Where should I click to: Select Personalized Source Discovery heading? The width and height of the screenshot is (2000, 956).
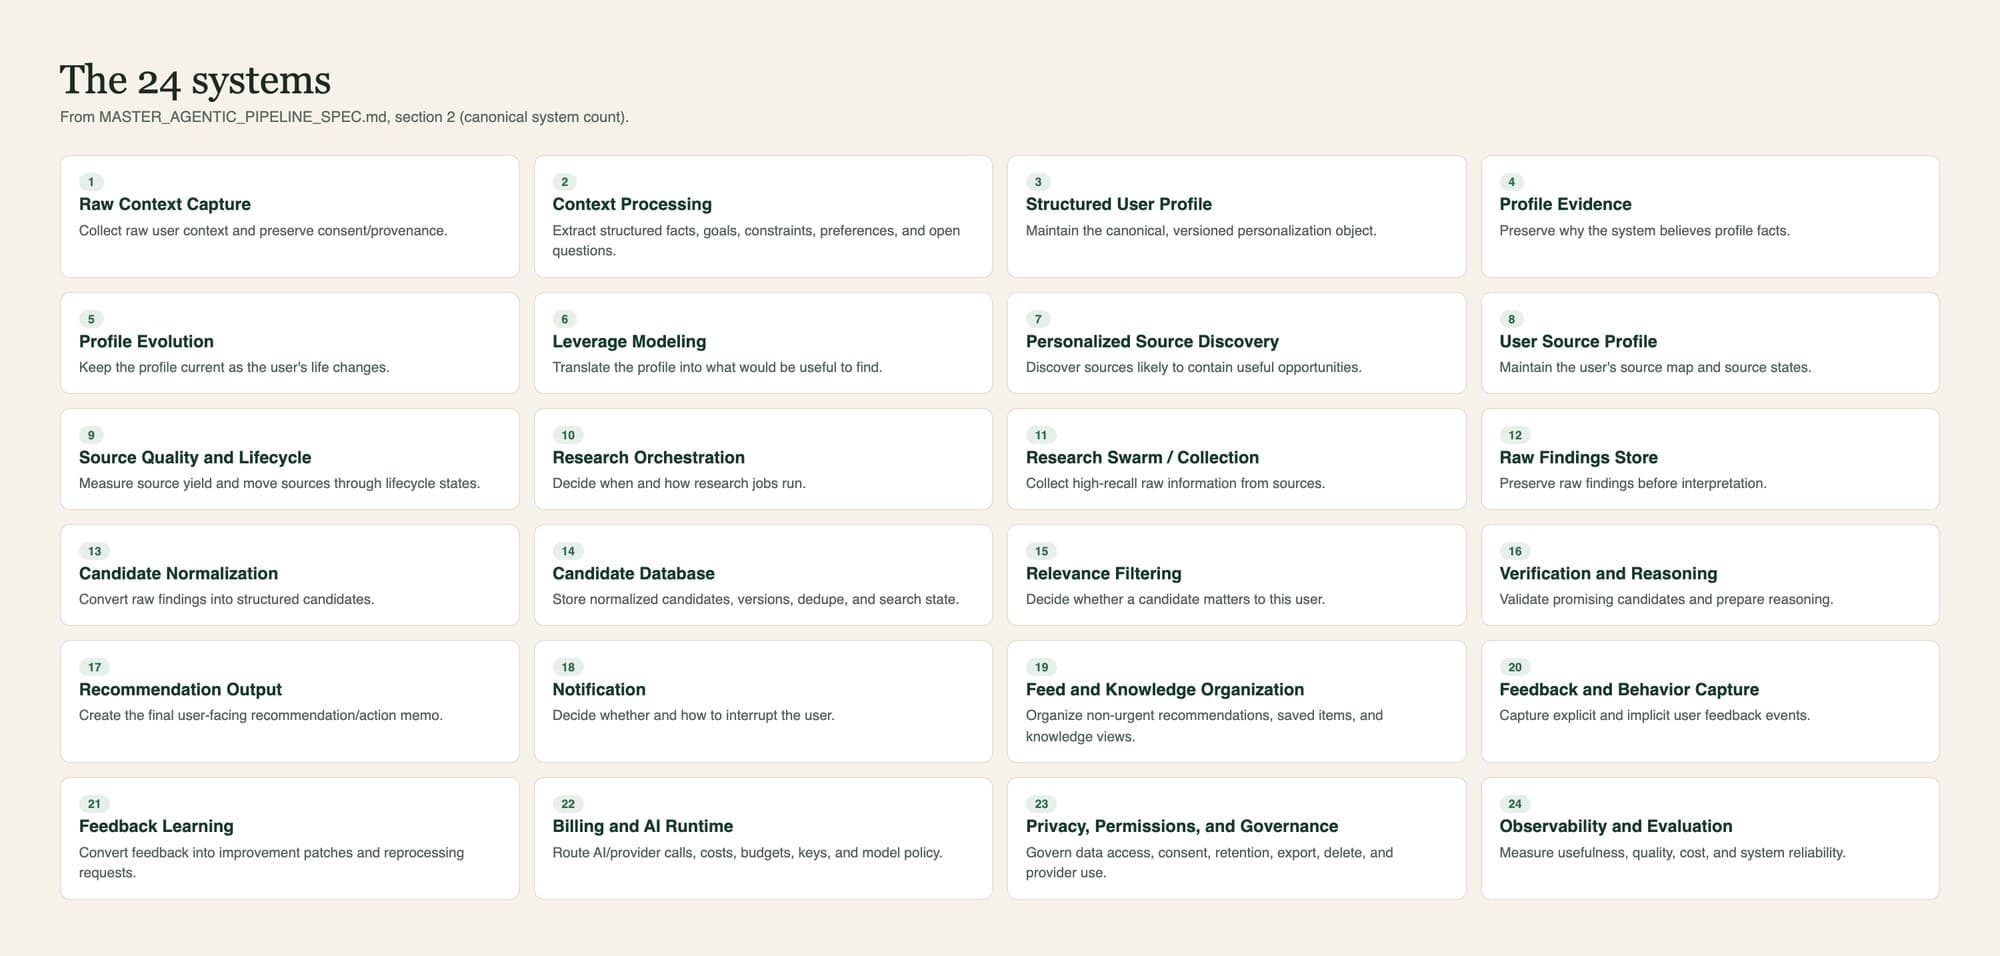coord(1152,341)
